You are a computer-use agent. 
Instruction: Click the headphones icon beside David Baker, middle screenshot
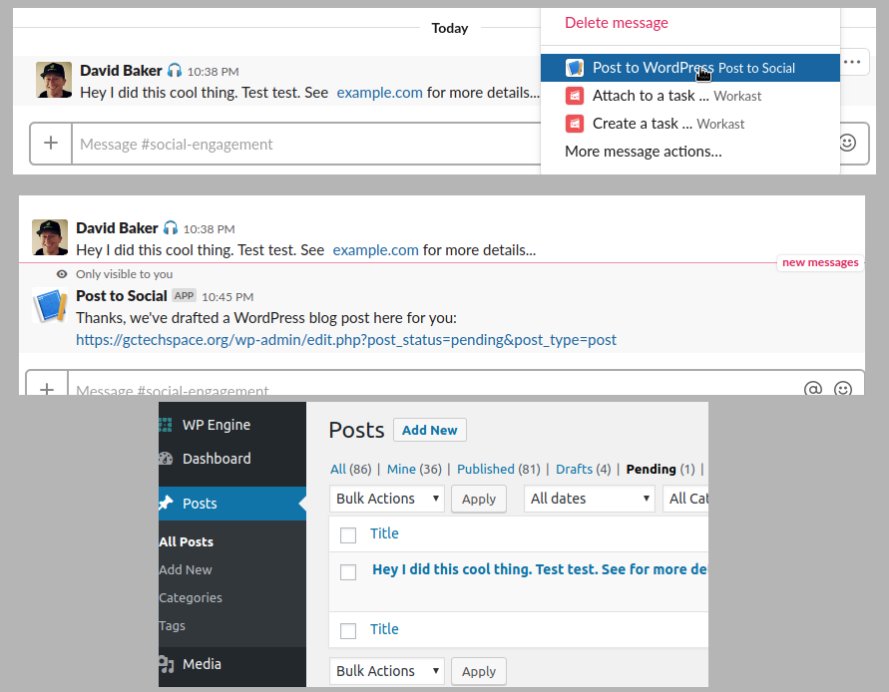click(171, 228)
